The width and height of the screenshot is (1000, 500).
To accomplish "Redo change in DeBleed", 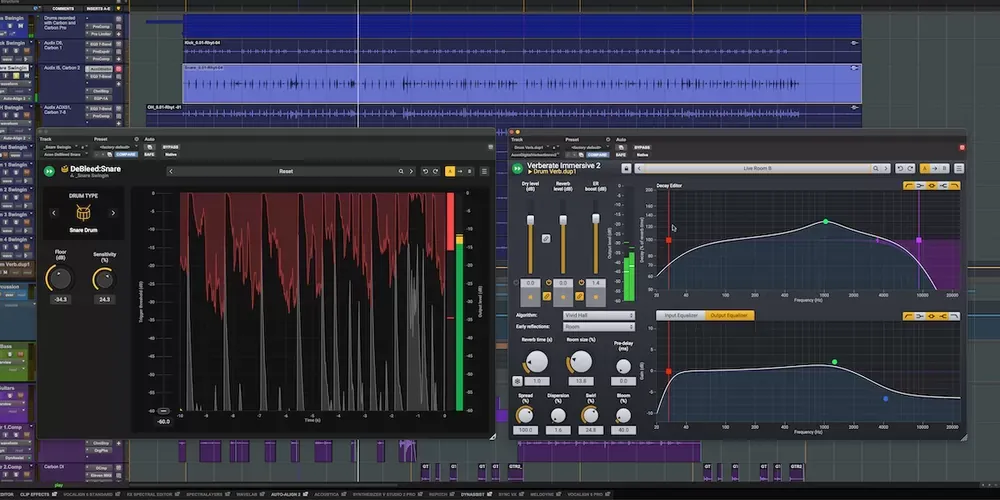I will click(x=436, y=171).
